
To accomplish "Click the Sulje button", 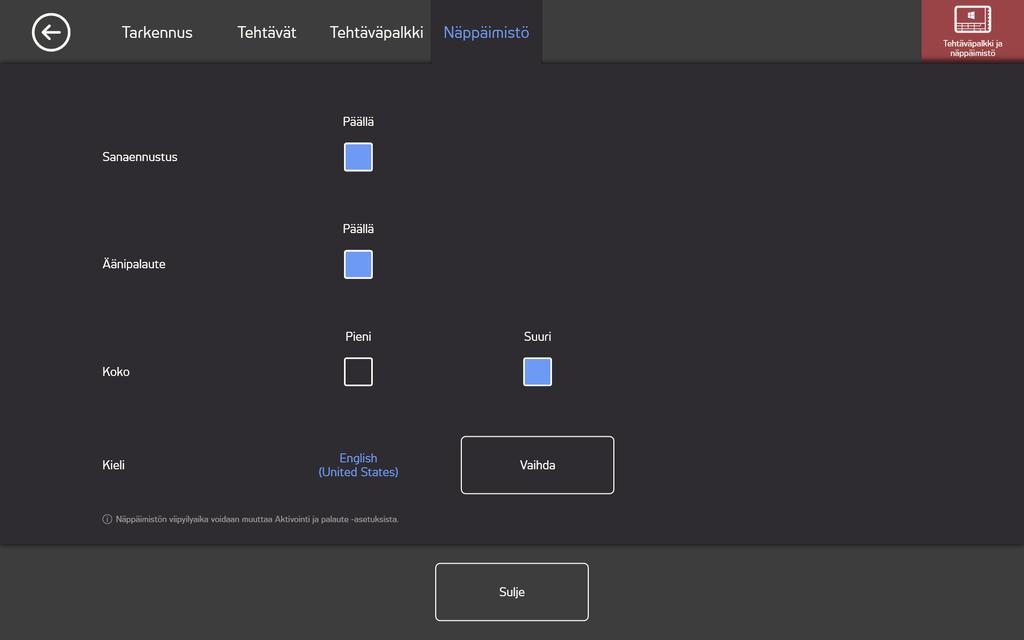I will click(x=512, y=592).
